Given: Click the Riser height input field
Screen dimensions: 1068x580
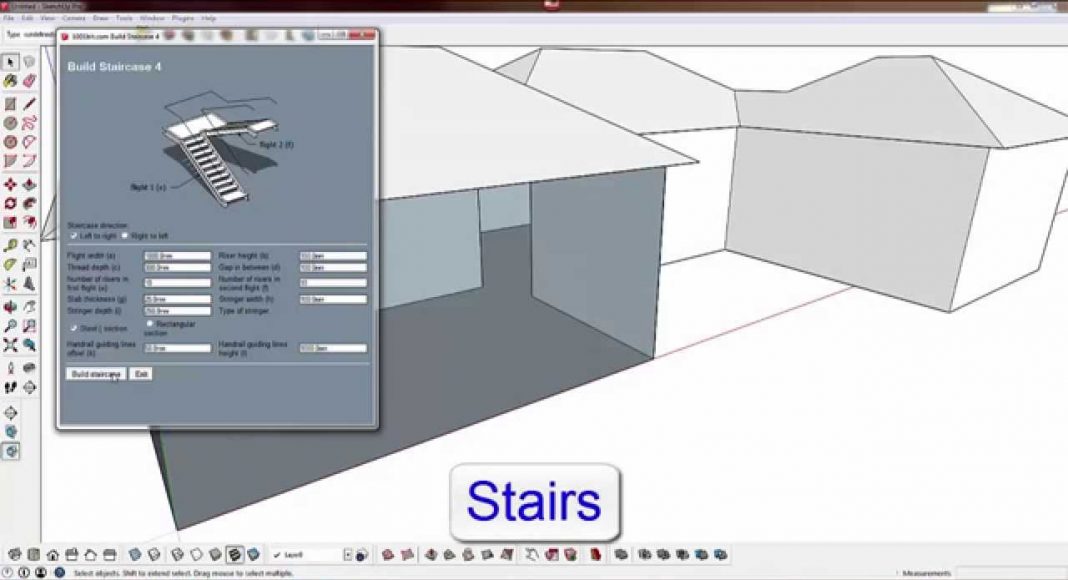Looking at the screenshot, I should [332, 256].
